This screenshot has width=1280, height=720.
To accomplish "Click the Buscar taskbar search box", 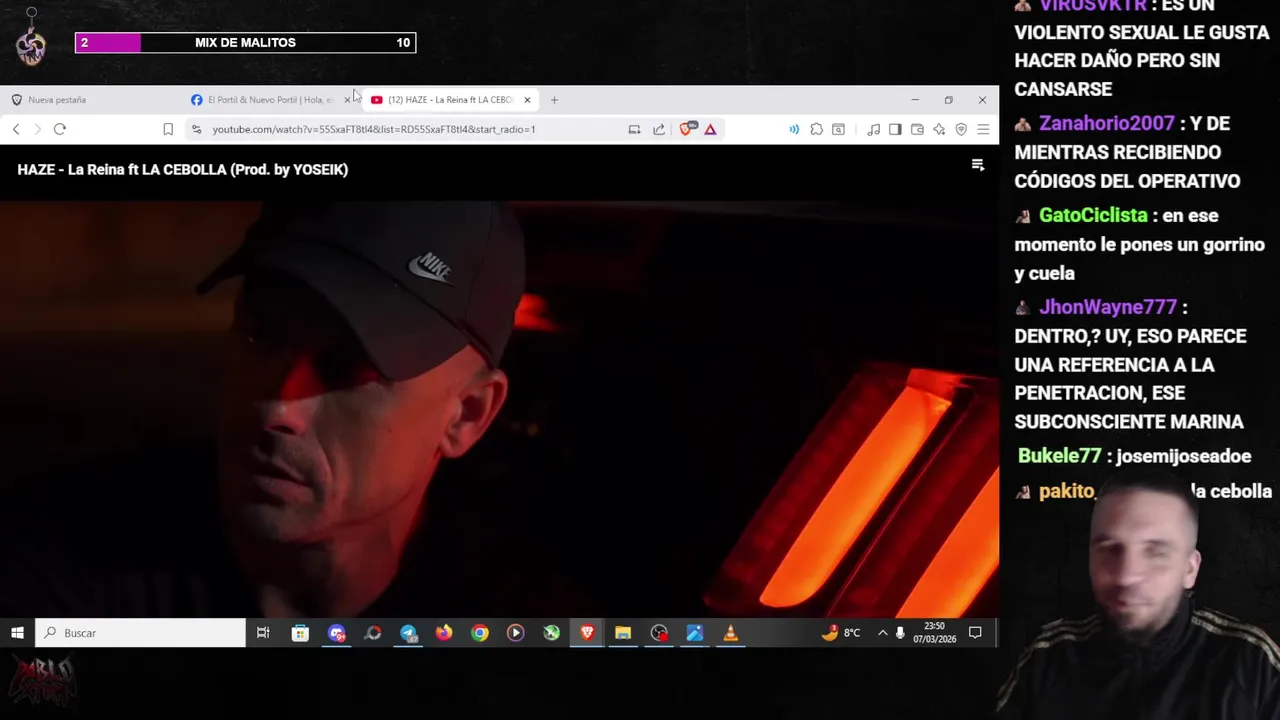I will [x=140, y=632].
